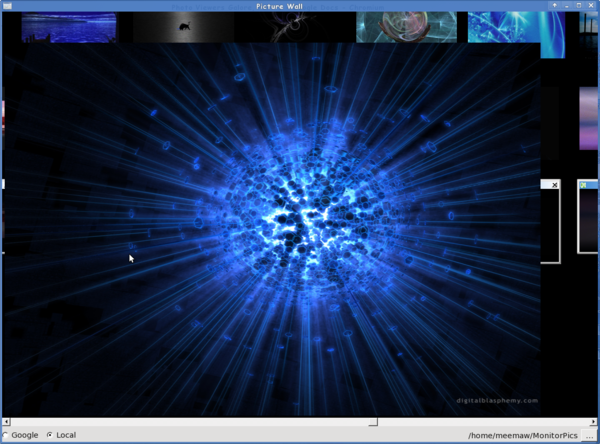Click the up-arrow shade button in the title bar
600x444 pixels.
click(554, 5)
